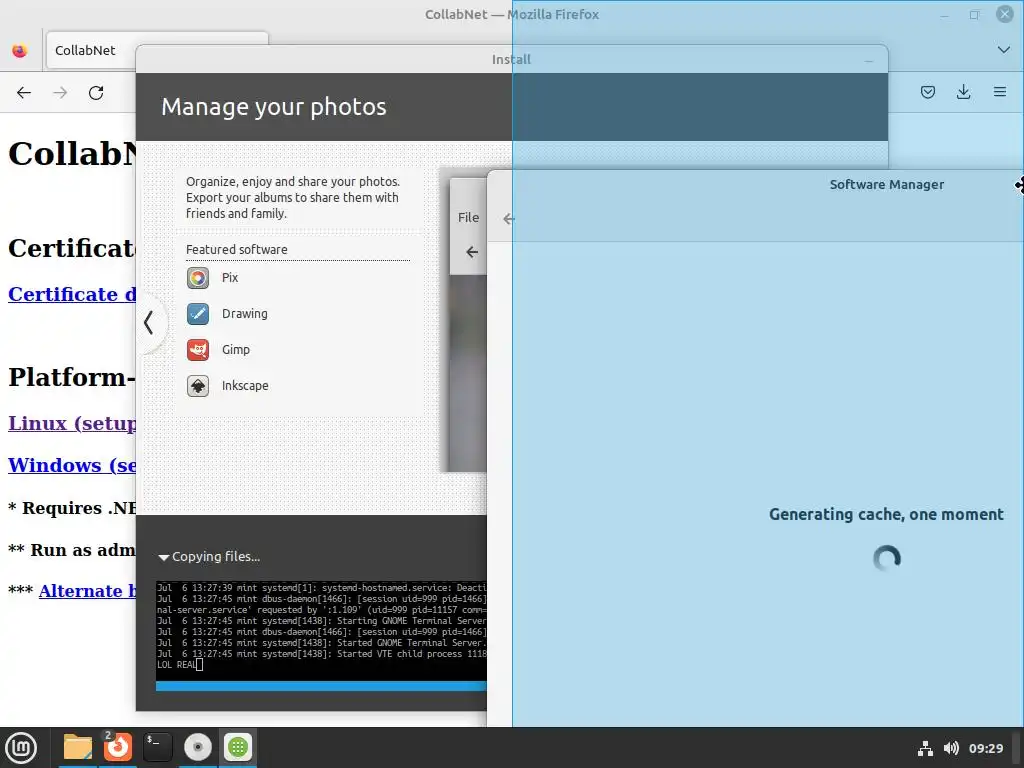Click back arrow under File in slideshow
The image size is (1024, 768).
pos(472,252)
